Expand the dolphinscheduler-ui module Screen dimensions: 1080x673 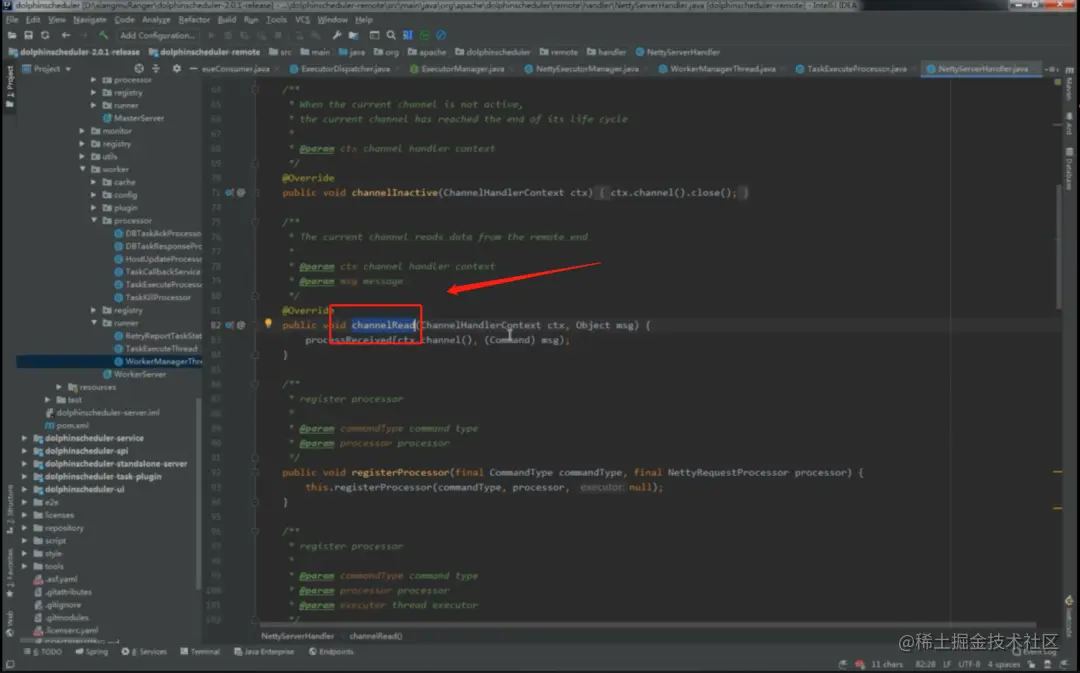tap(25, 490)
